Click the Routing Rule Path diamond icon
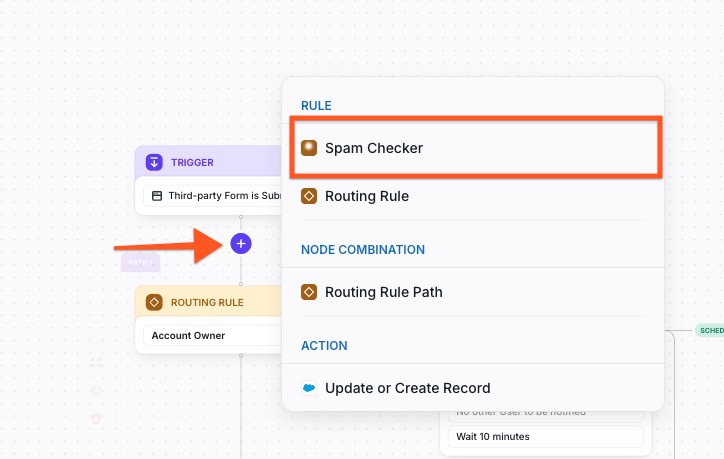 point(309,292)
